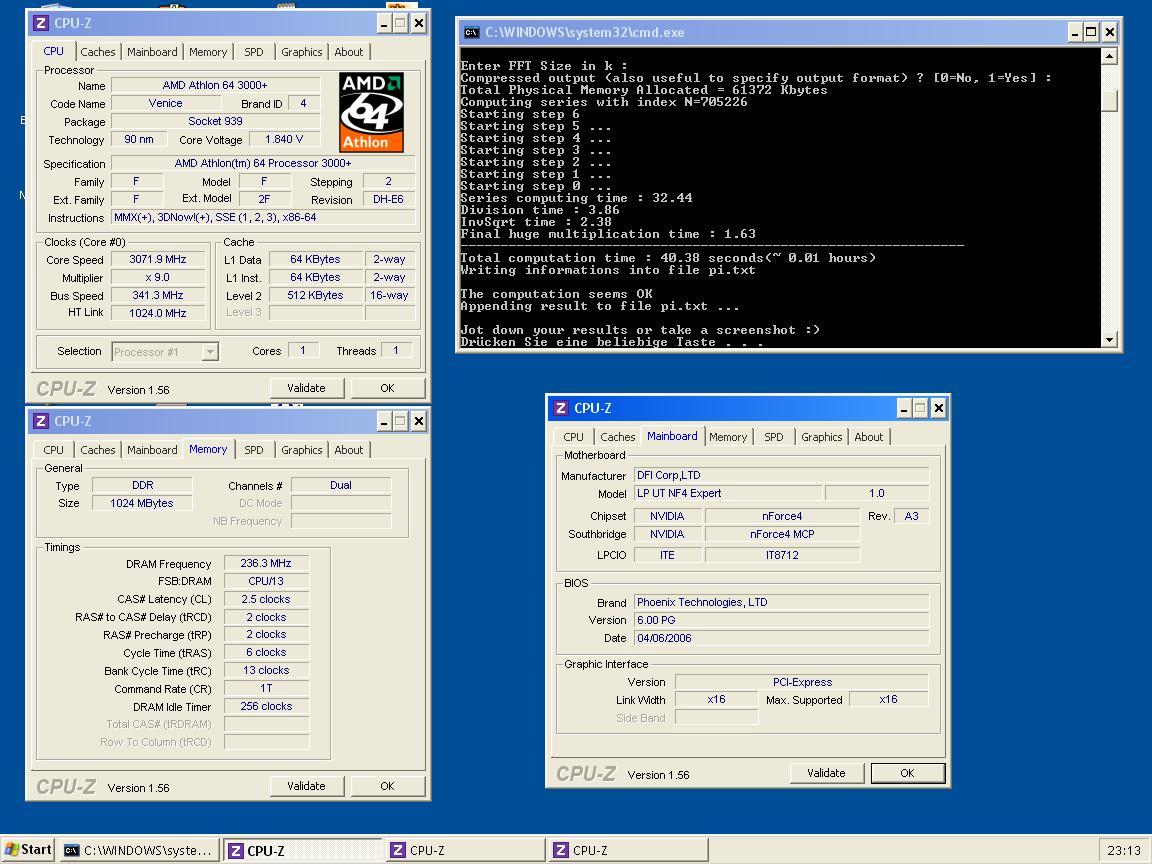
Task: Click 'Total computation time : 40.38 seconds' line
Action: (x=668, y=258)
